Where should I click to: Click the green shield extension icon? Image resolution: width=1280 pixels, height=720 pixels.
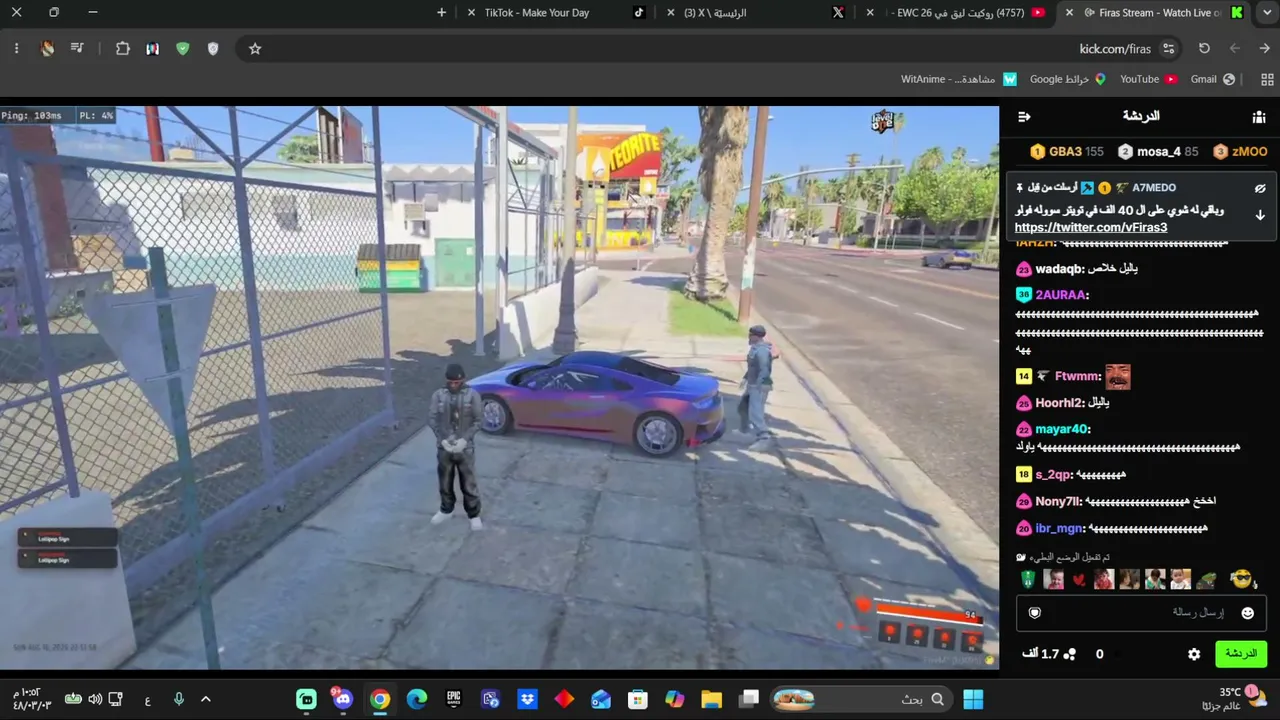click(182, 49)
